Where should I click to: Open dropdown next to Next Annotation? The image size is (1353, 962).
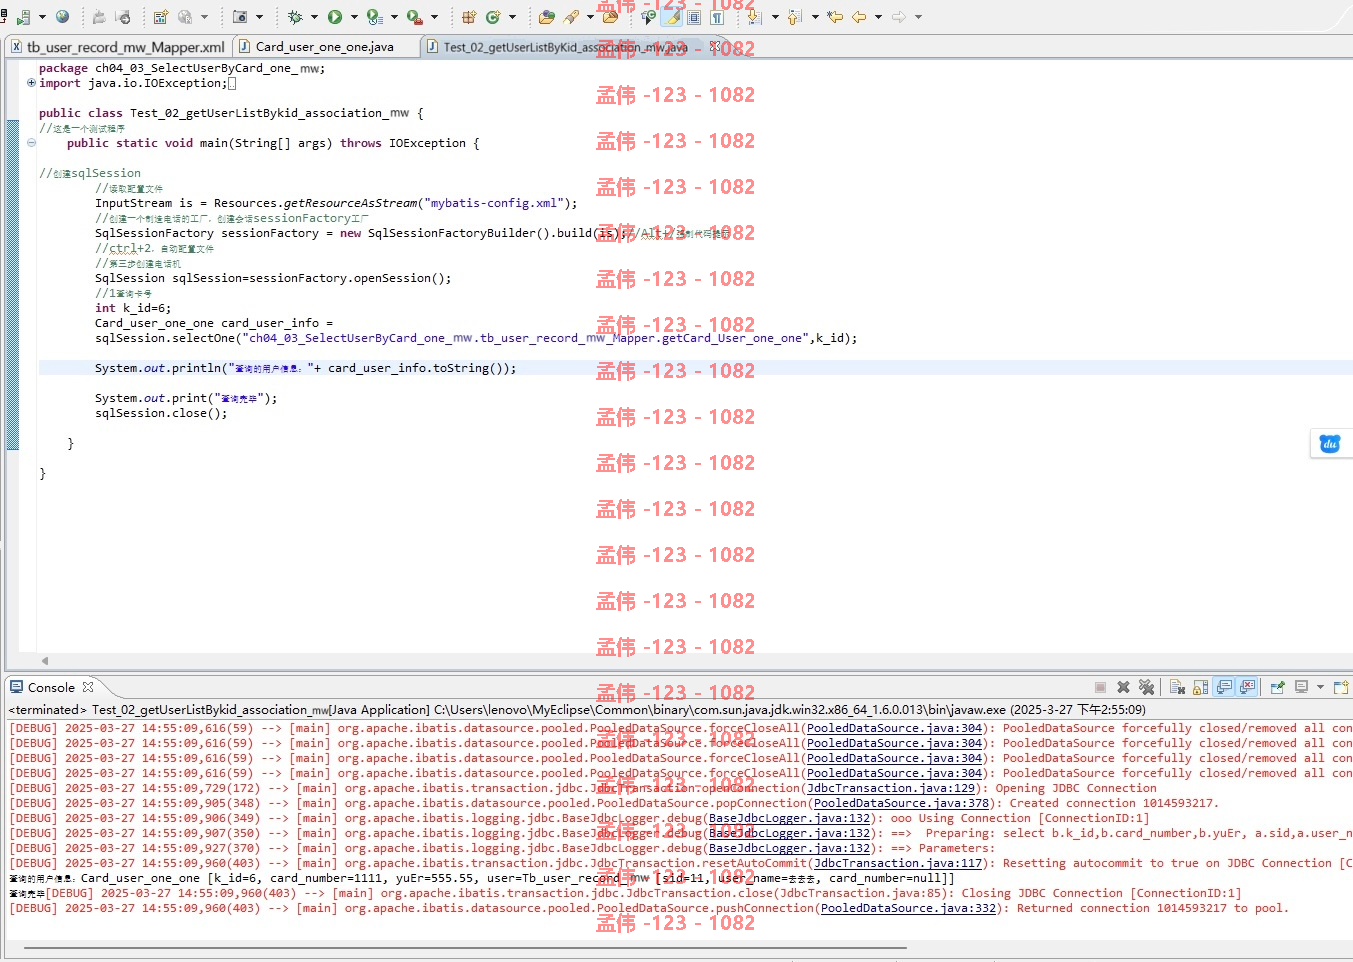point(775,17)
